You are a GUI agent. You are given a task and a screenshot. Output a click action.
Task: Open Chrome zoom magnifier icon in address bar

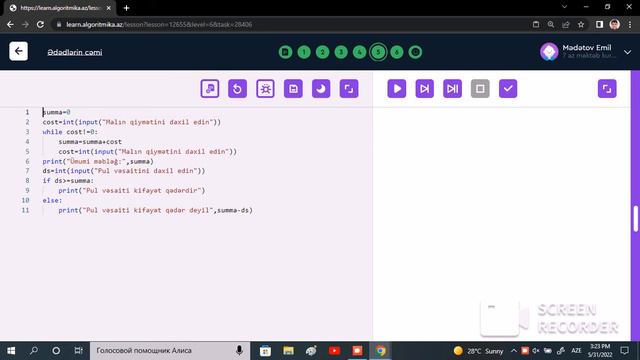tap(551, 24)
